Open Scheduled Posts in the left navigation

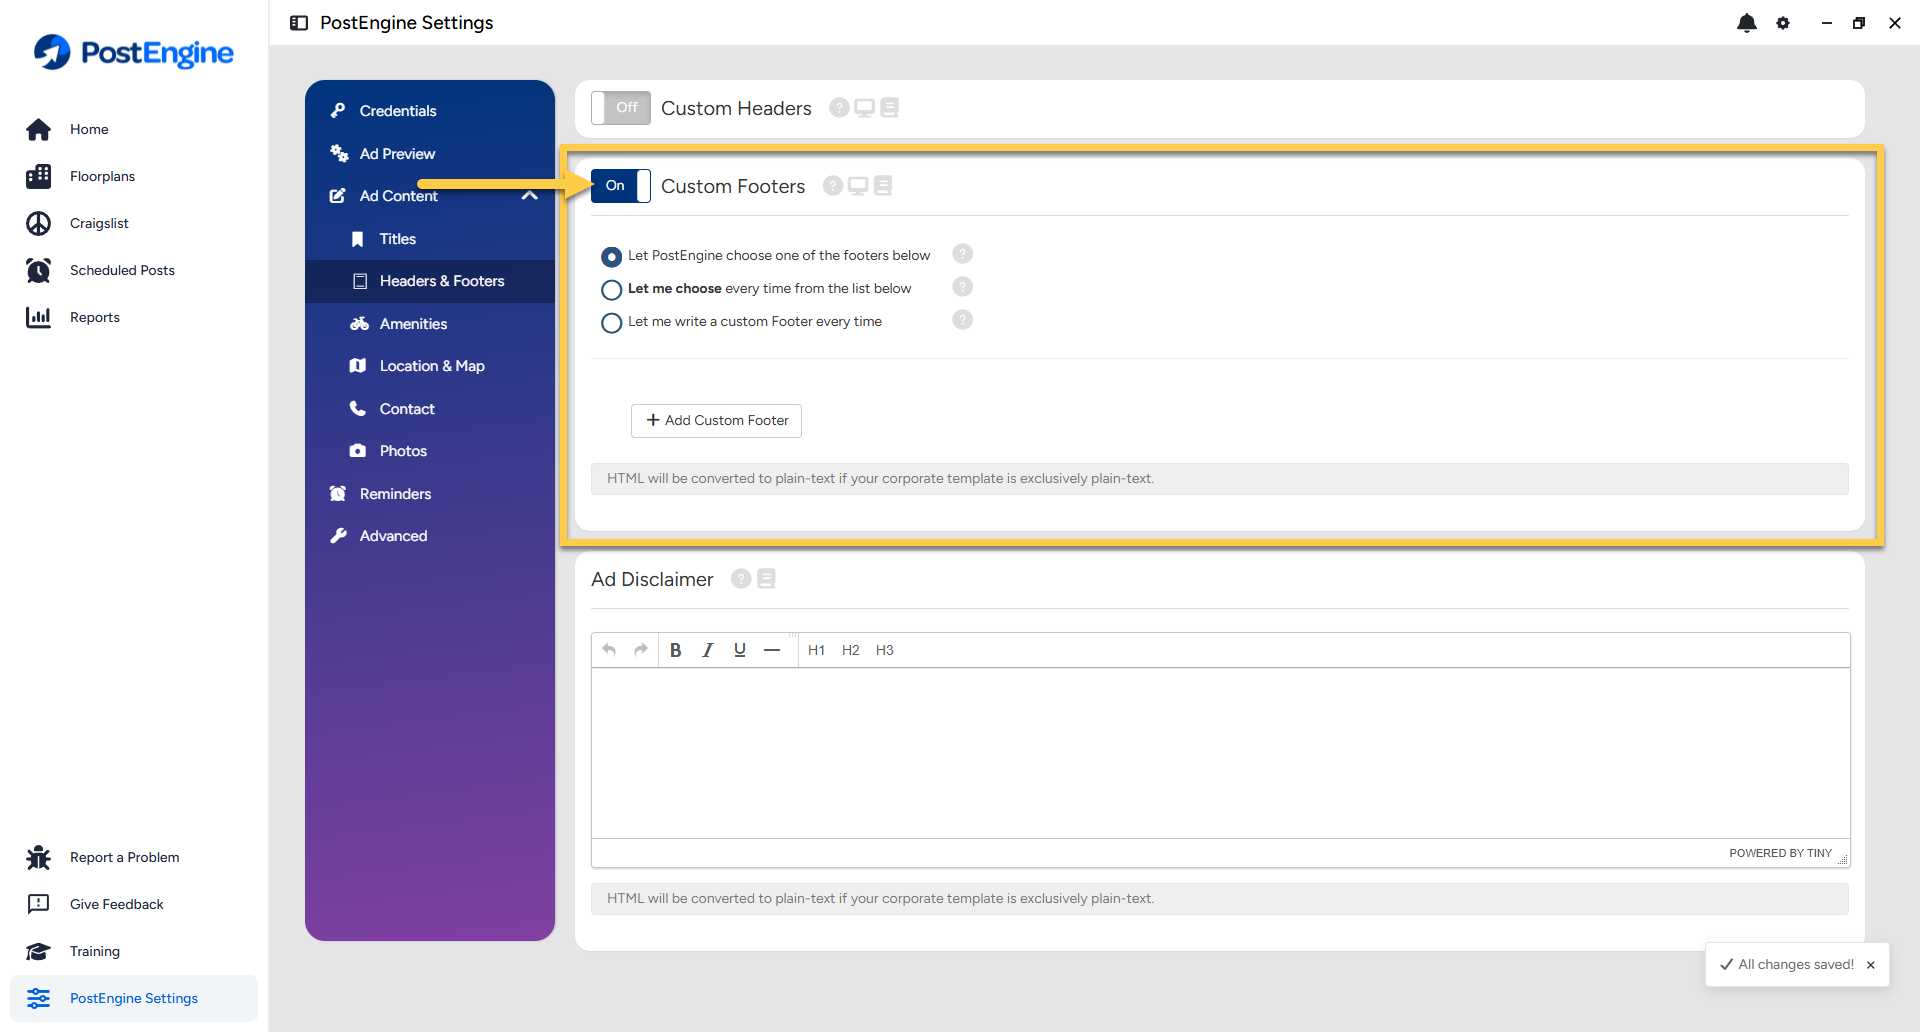pyautogui.click(x=134, y=271)
